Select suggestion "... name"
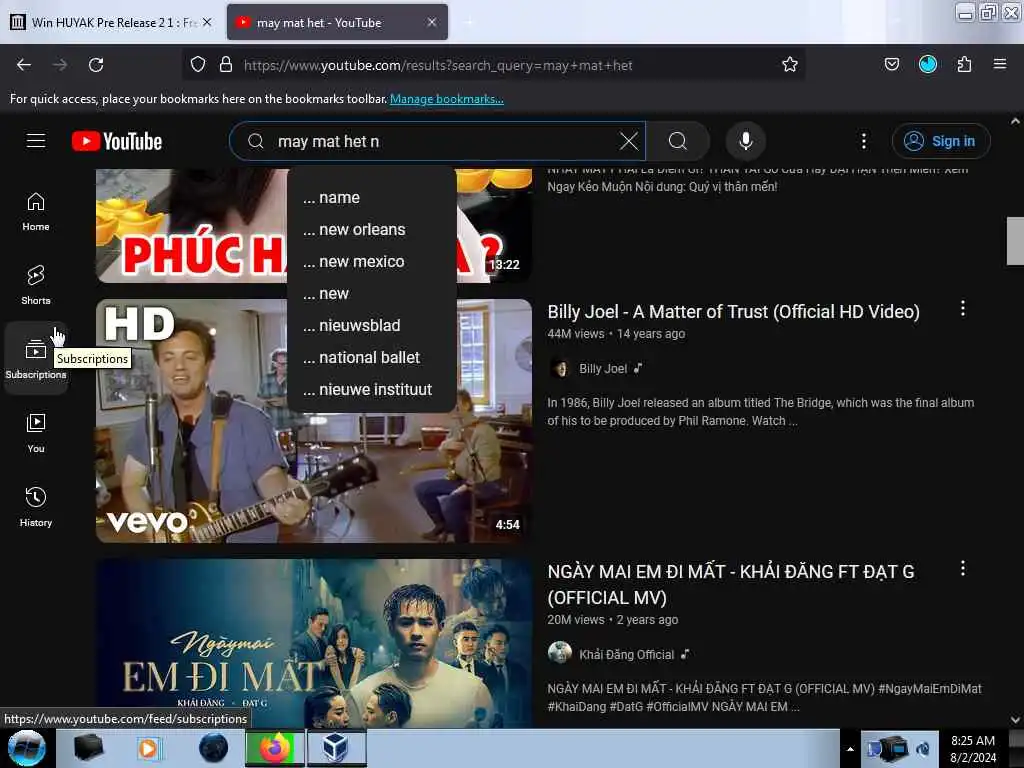Screen dimensions: 1024x768 [x=372, y=197]
